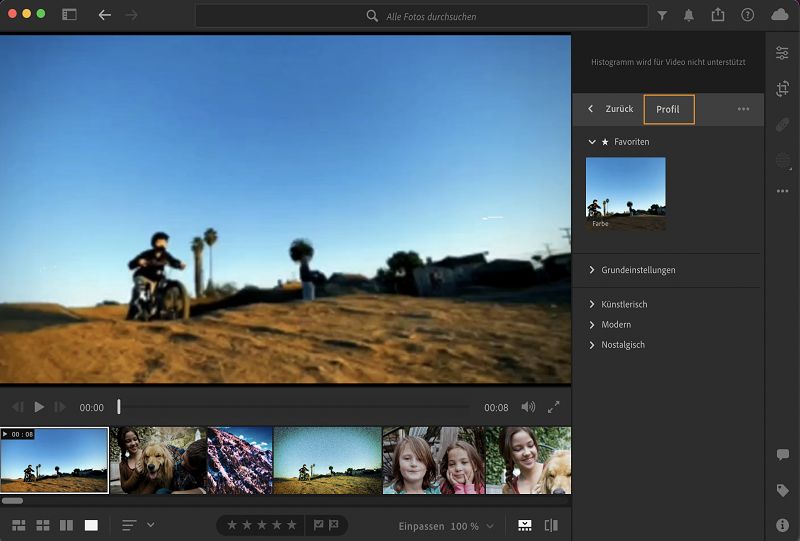Flag the video as picked
The image size is (800, 541).
318,525
